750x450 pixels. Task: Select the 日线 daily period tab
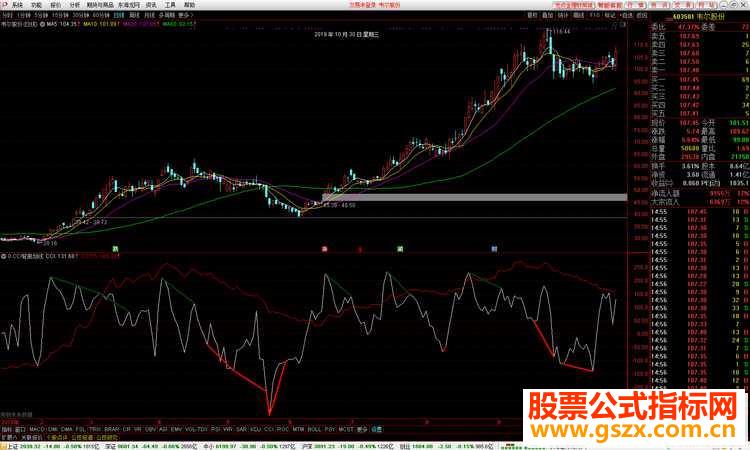pyautogui.click(x=119, y=15)
